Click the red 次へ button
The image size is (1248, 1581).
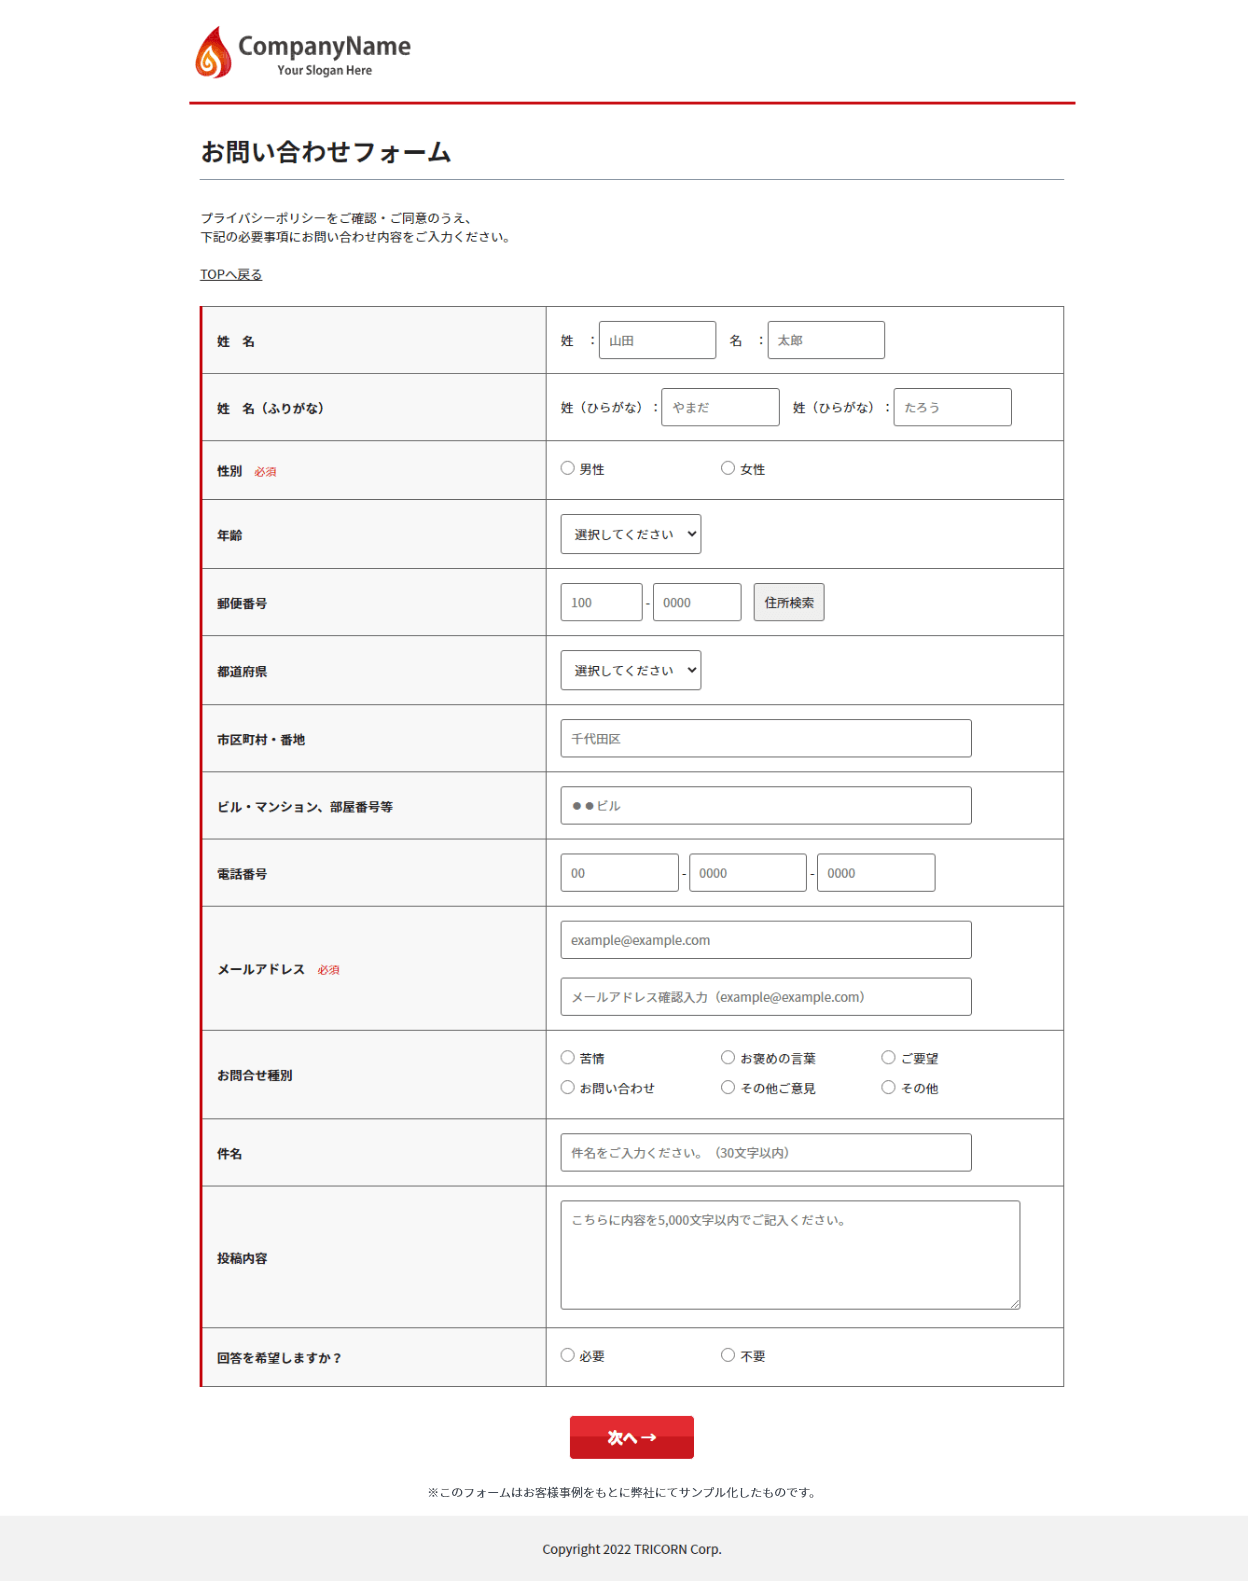point(632,1437)
